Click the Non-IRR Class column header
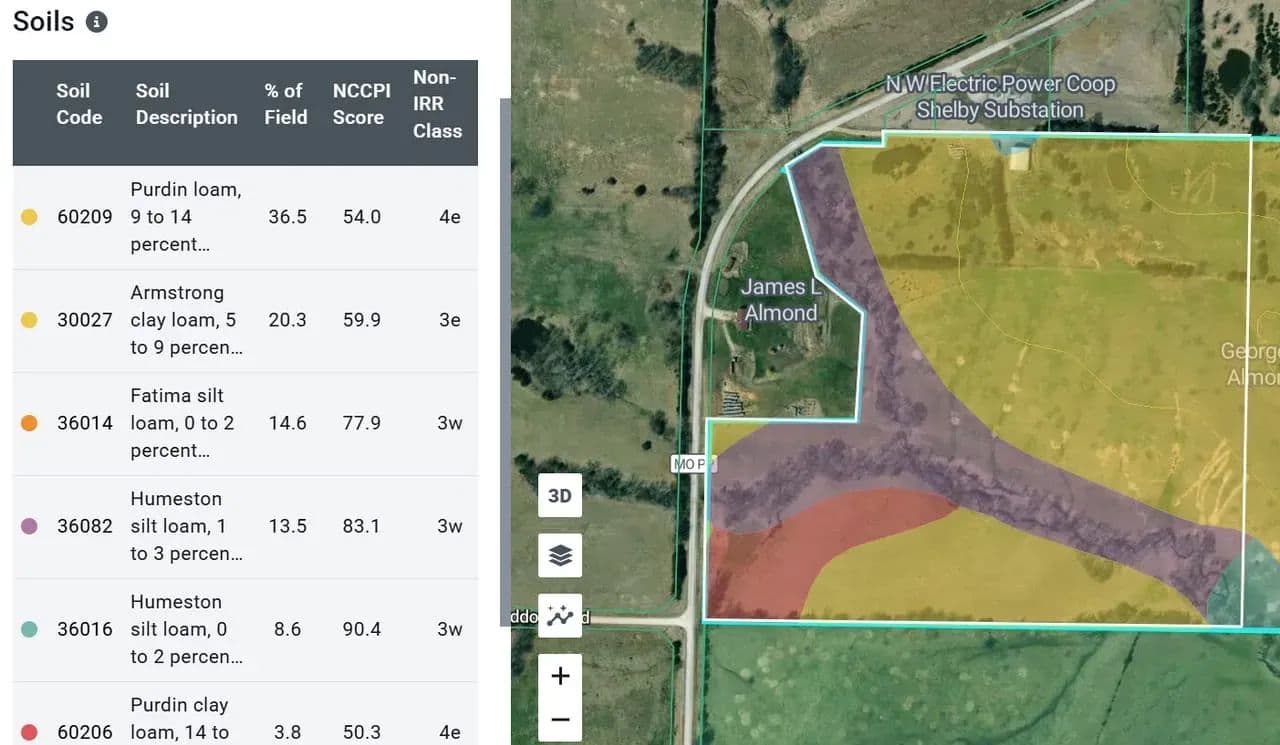This screenshot has width=1280, height=745. pyautogui.click(x=437, y=104)
